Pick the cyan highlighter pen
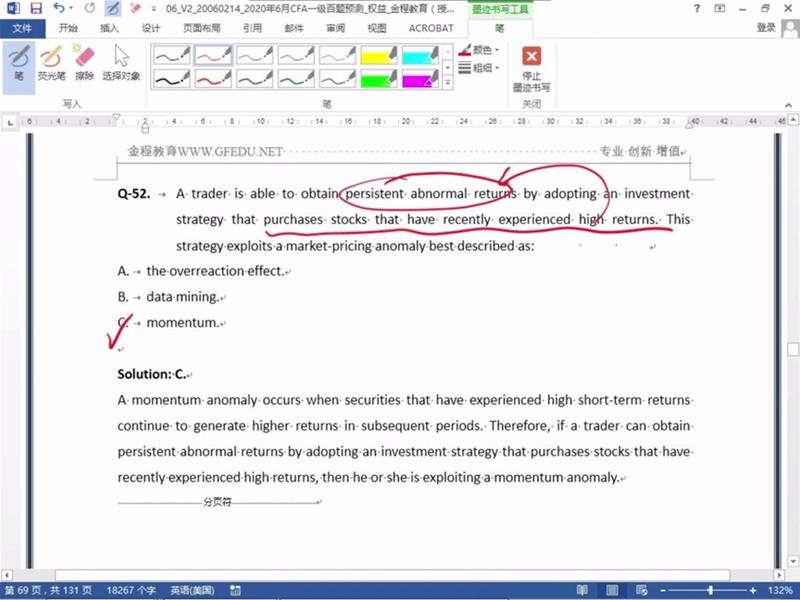Viewport: 800px width, 600px height. click(x=420, y=55)
